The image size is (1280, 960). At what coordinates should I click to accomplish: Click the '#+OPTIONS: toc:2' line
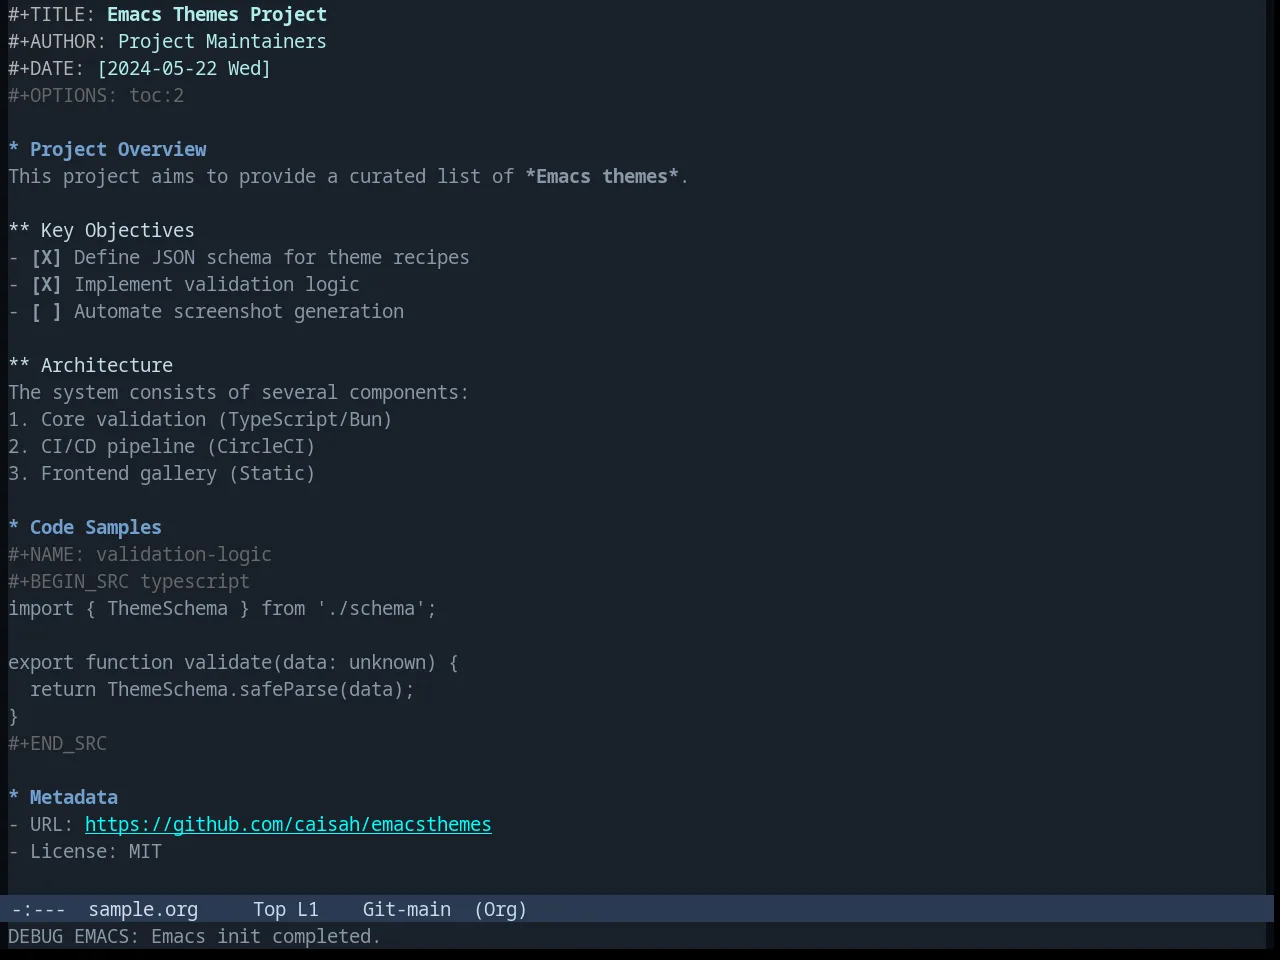pyautogui.click(x=96, y=96)
